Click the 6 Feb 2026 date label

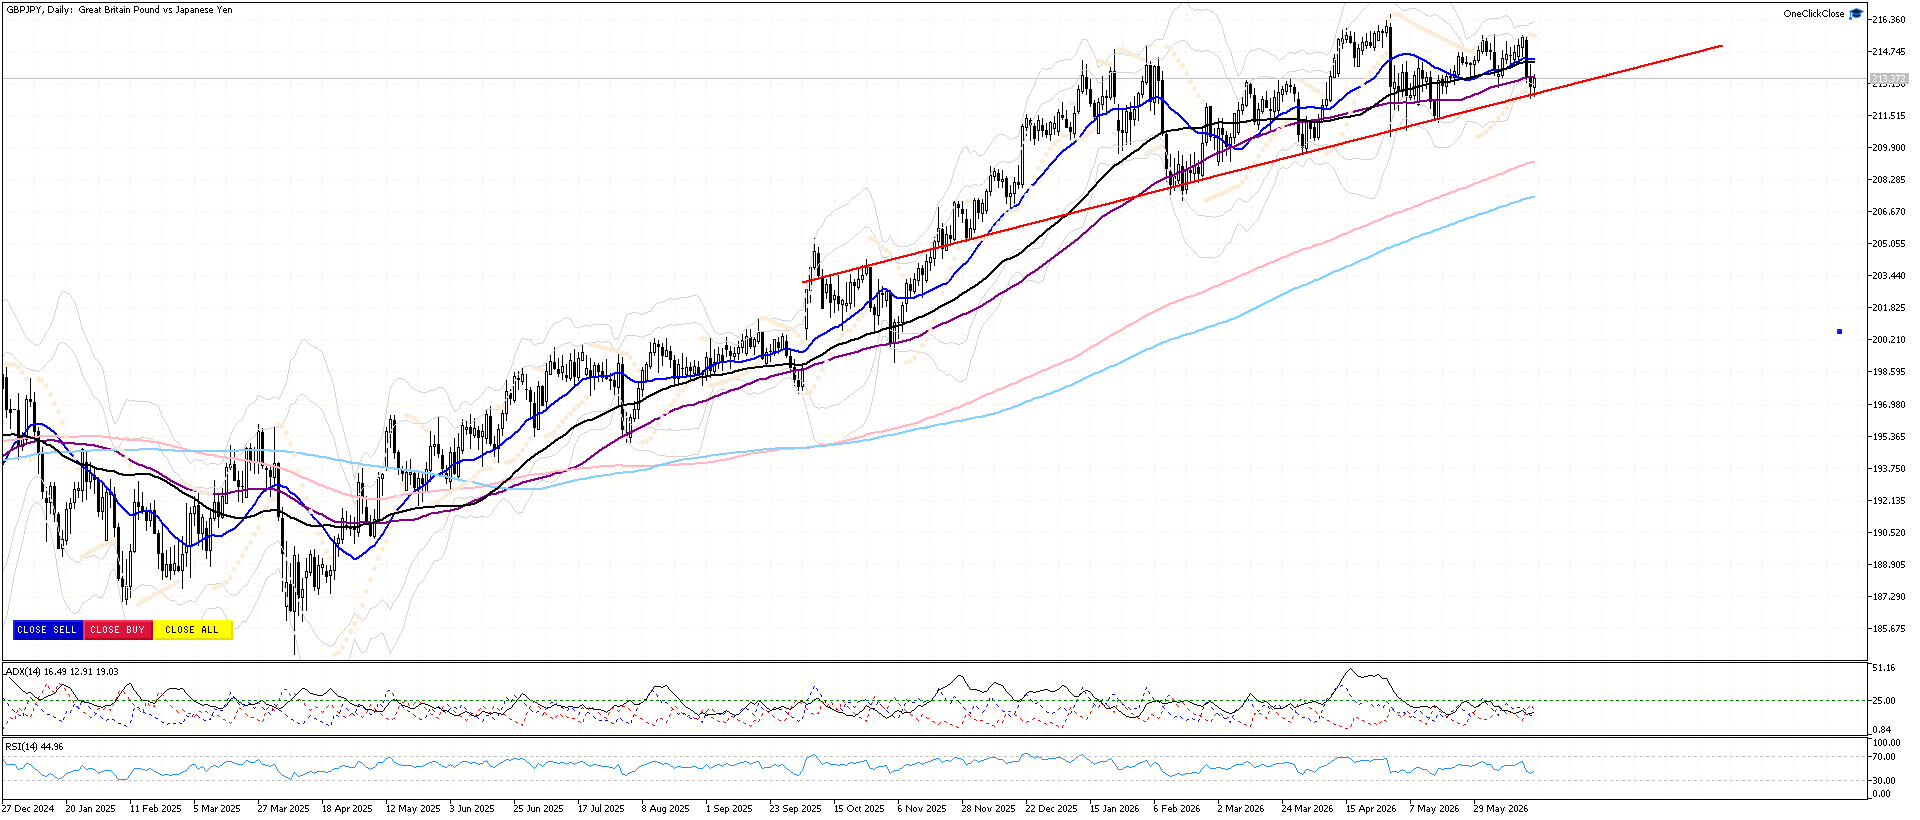(x=1177, y=809)
